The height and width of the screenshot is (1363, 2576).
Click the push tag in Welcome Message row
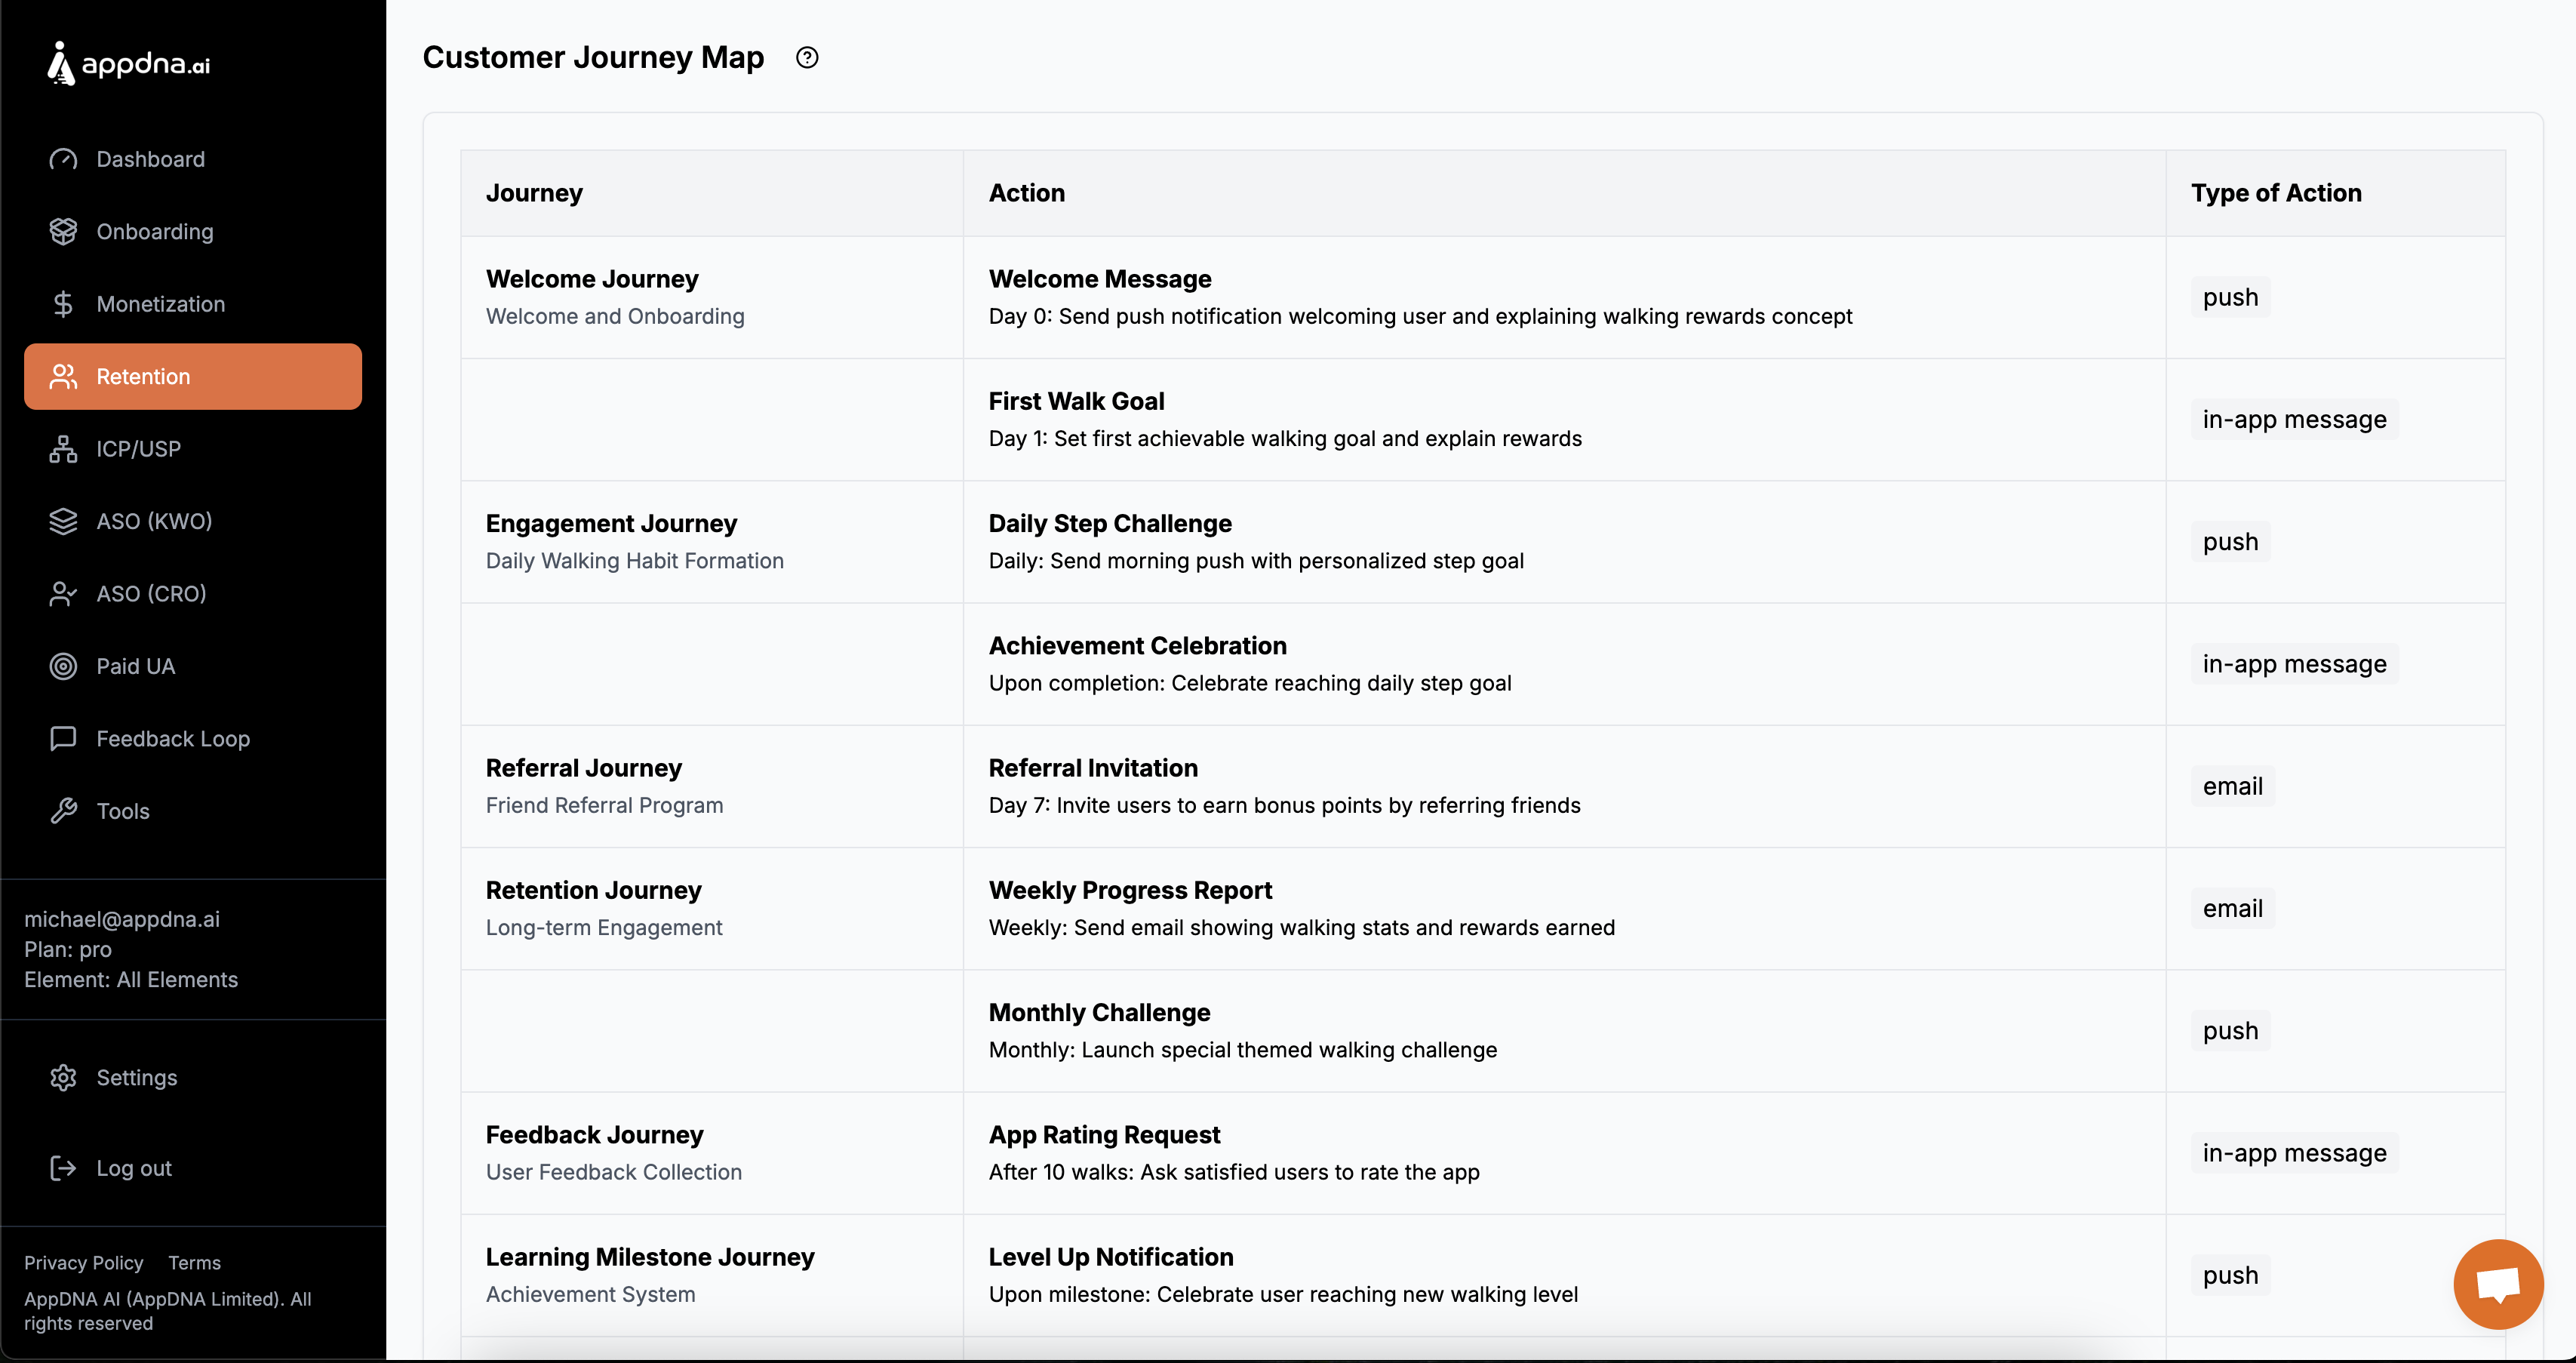2229,298
